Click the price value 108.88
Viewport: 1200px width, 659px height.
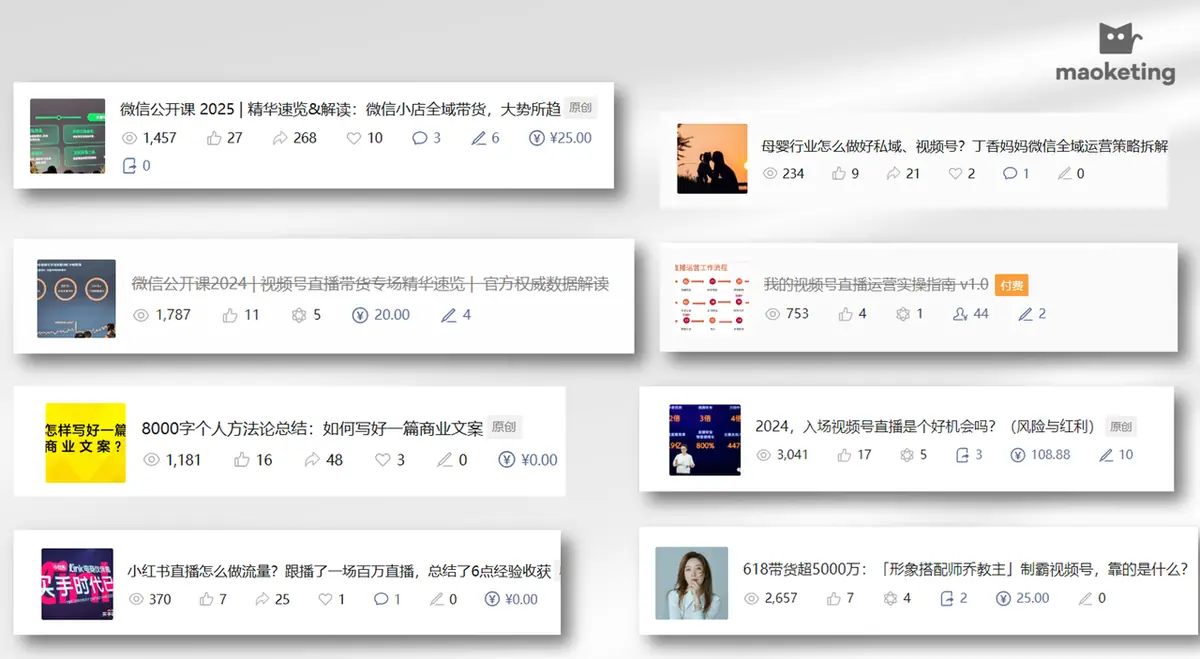[x=1051, y=455]
